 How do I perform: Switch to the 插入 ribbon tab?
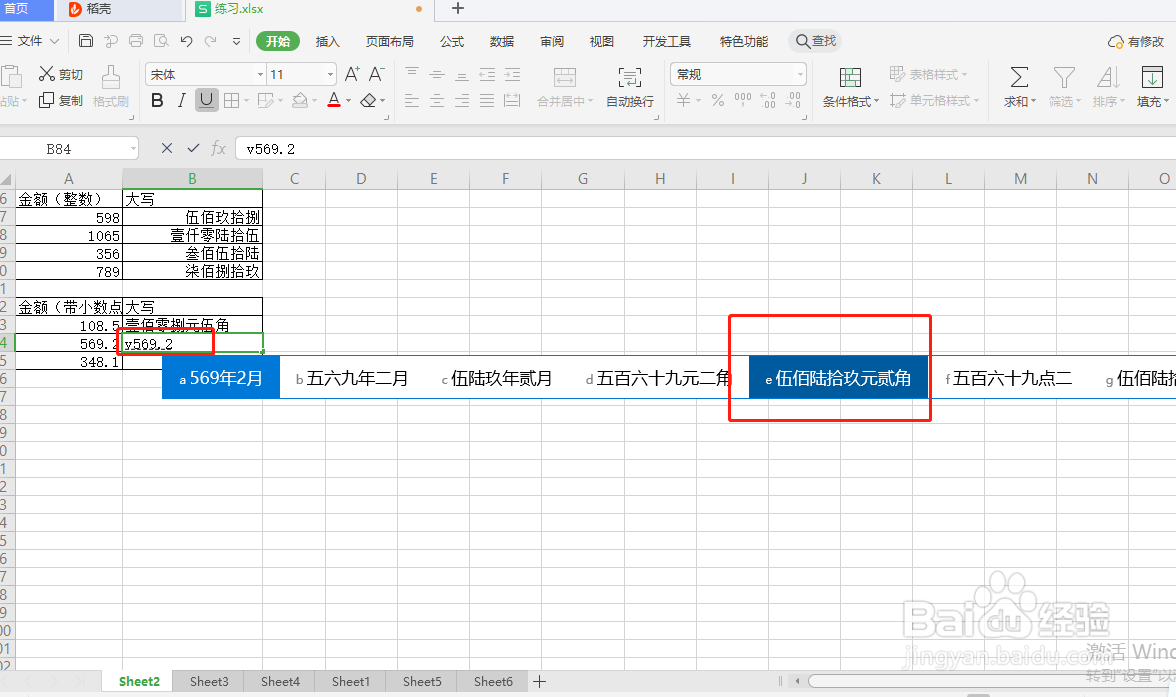pyautogui.click(x=327, y=41)
